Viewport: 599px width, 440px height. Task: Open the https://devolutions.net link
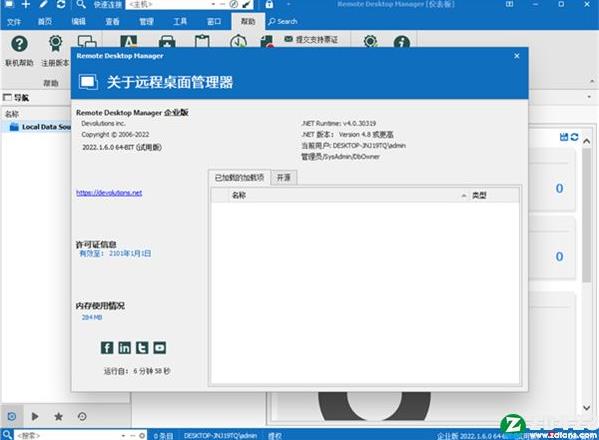109,192
